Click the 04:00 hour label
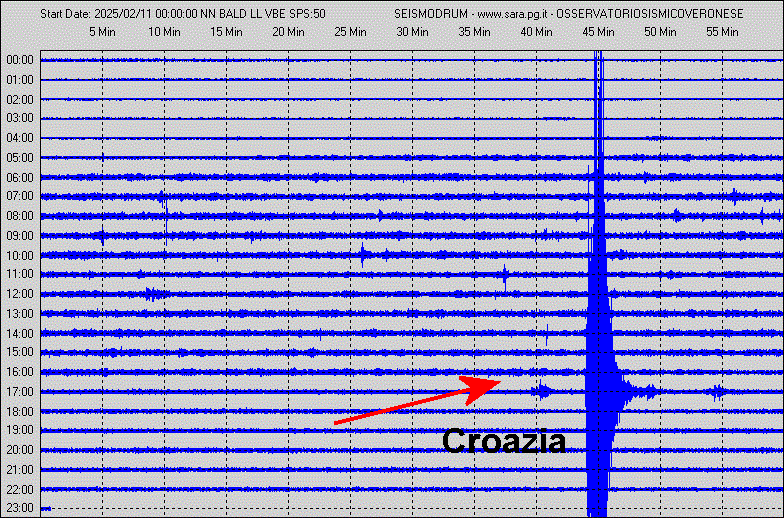The image size is (784, 518). coord(20,138)
